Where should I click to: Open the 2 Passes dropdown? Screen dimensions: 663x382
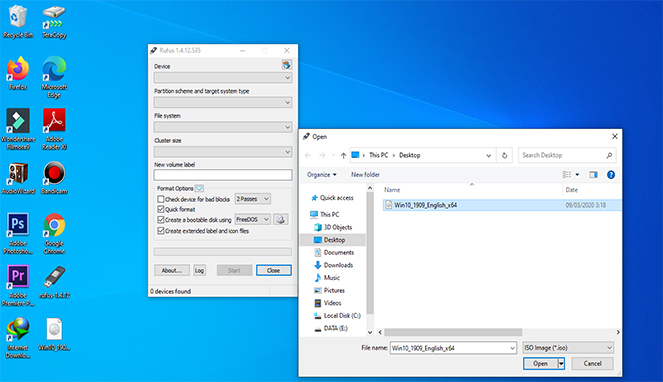click(x=253, y=199)
